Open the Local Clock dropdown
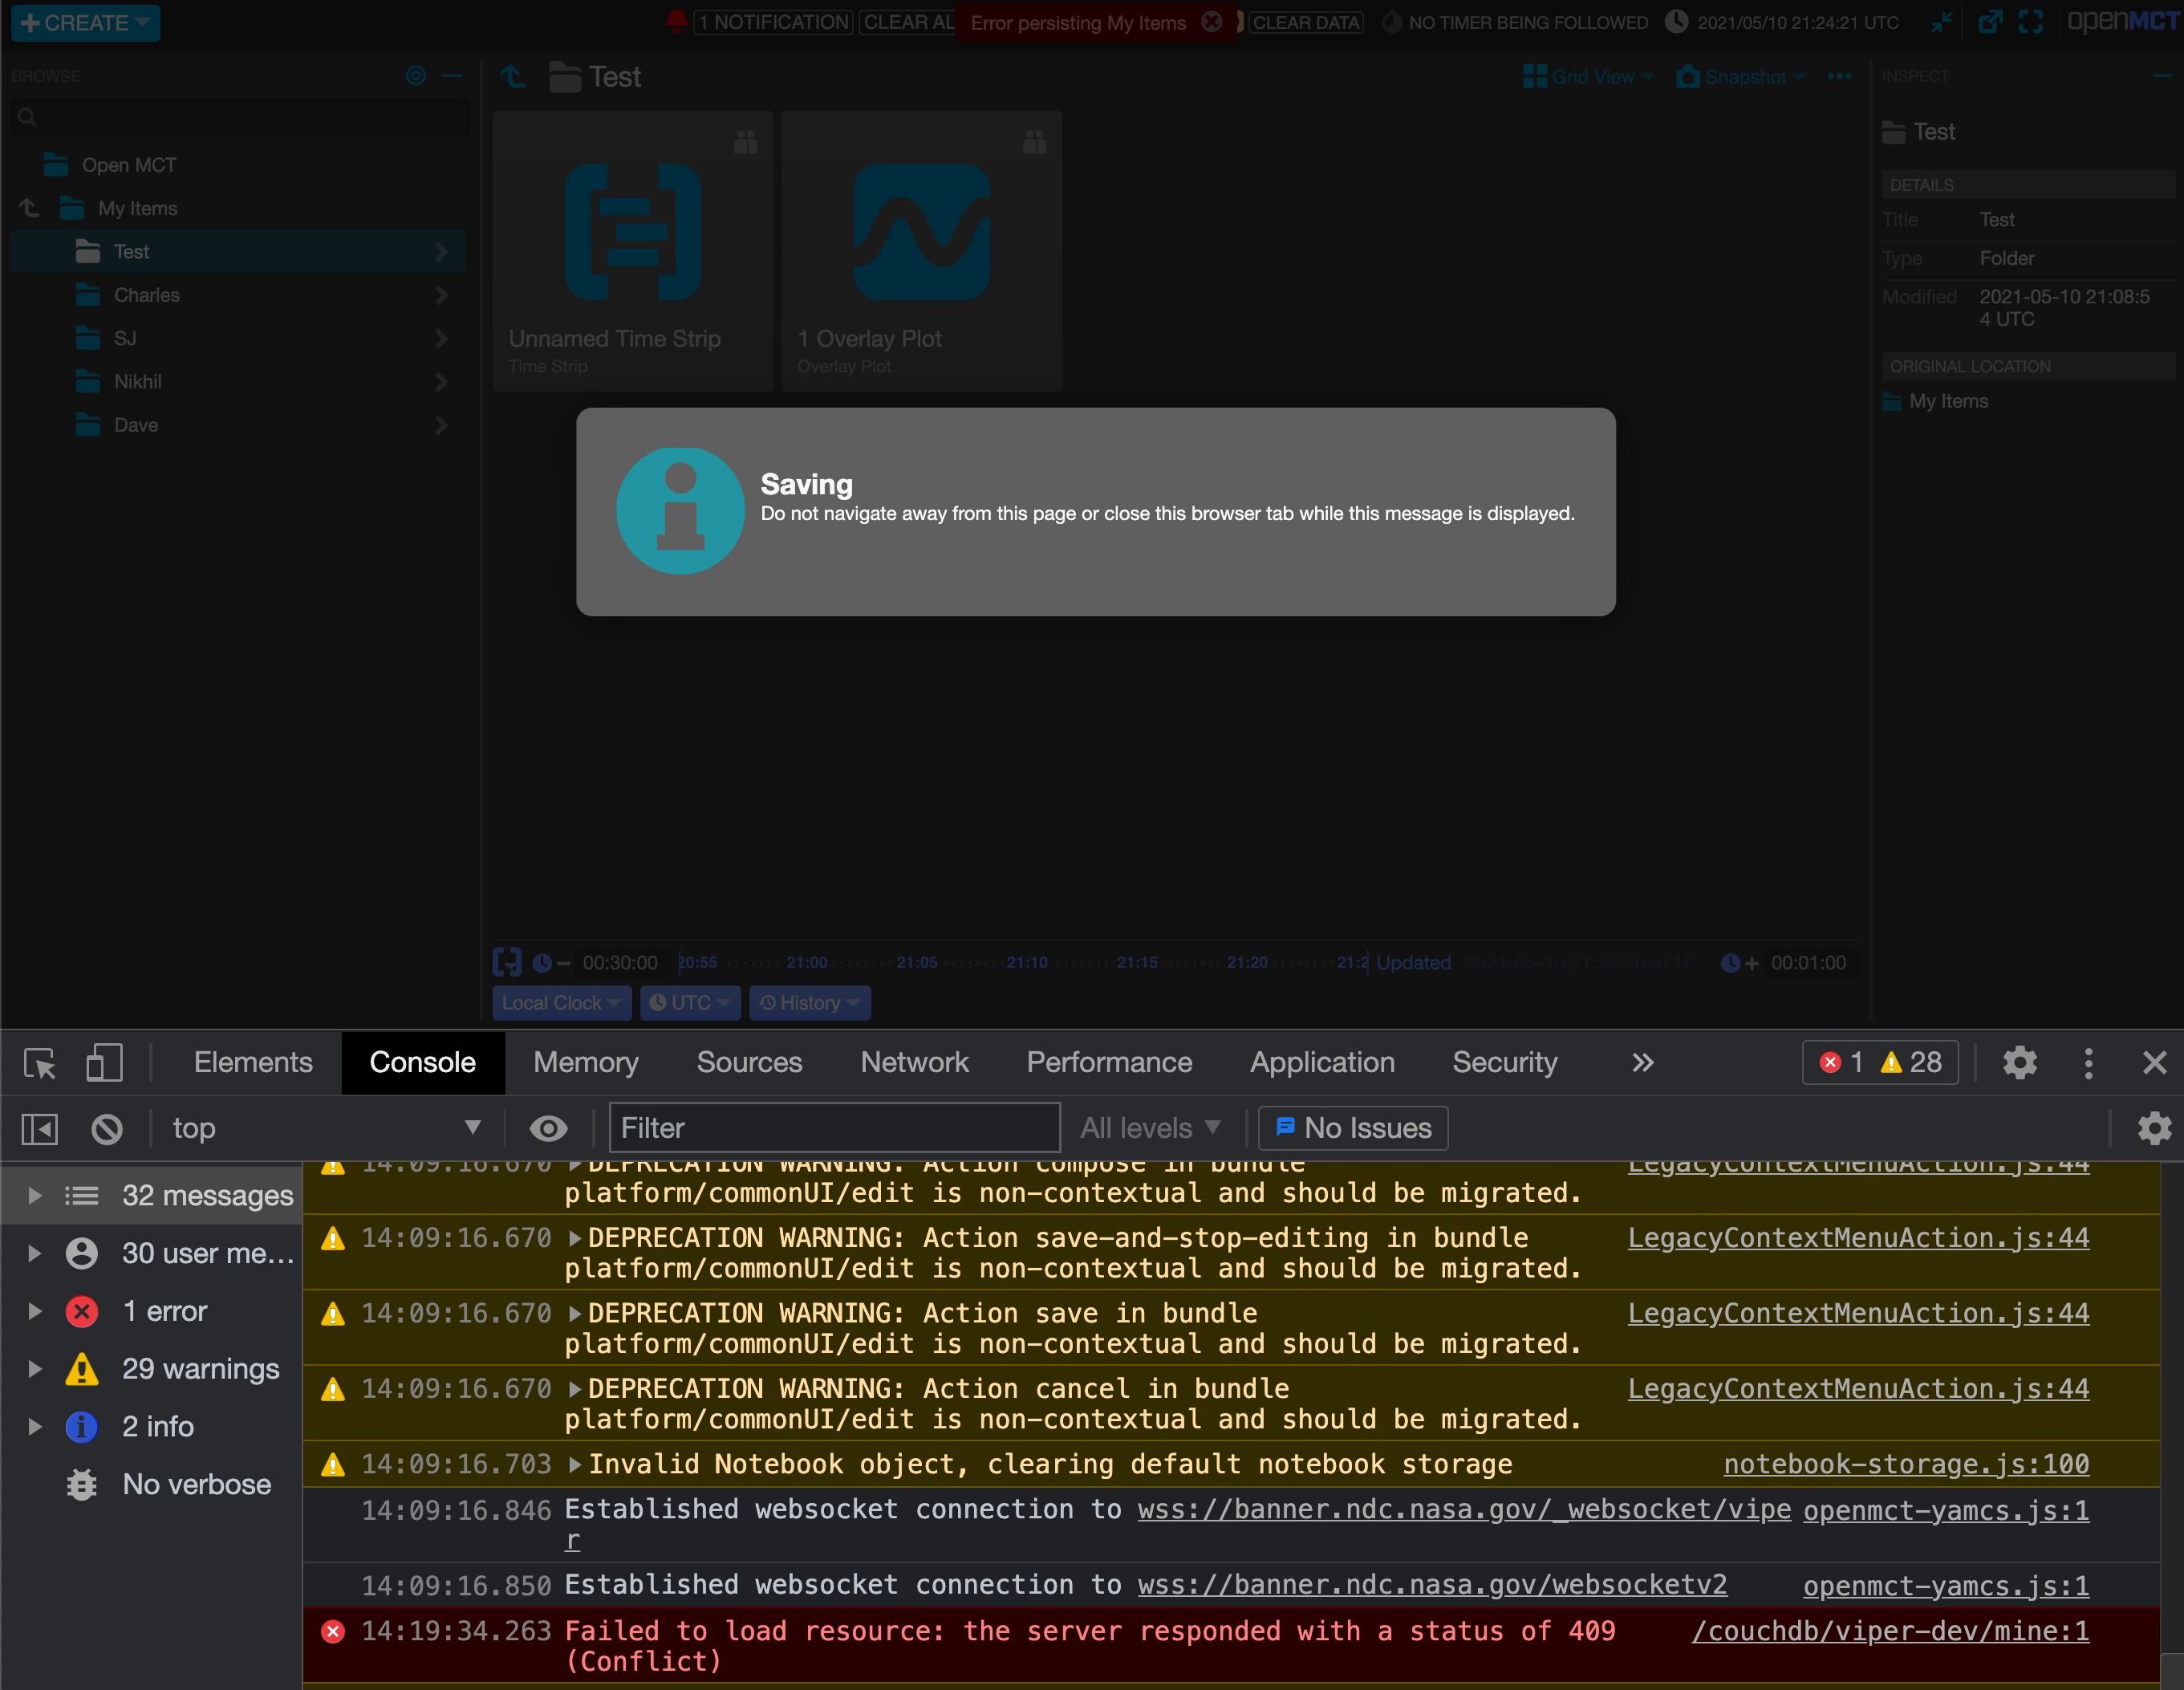The width and height of the screenshot is (2184, 1690). click(x=561, y=1003)
